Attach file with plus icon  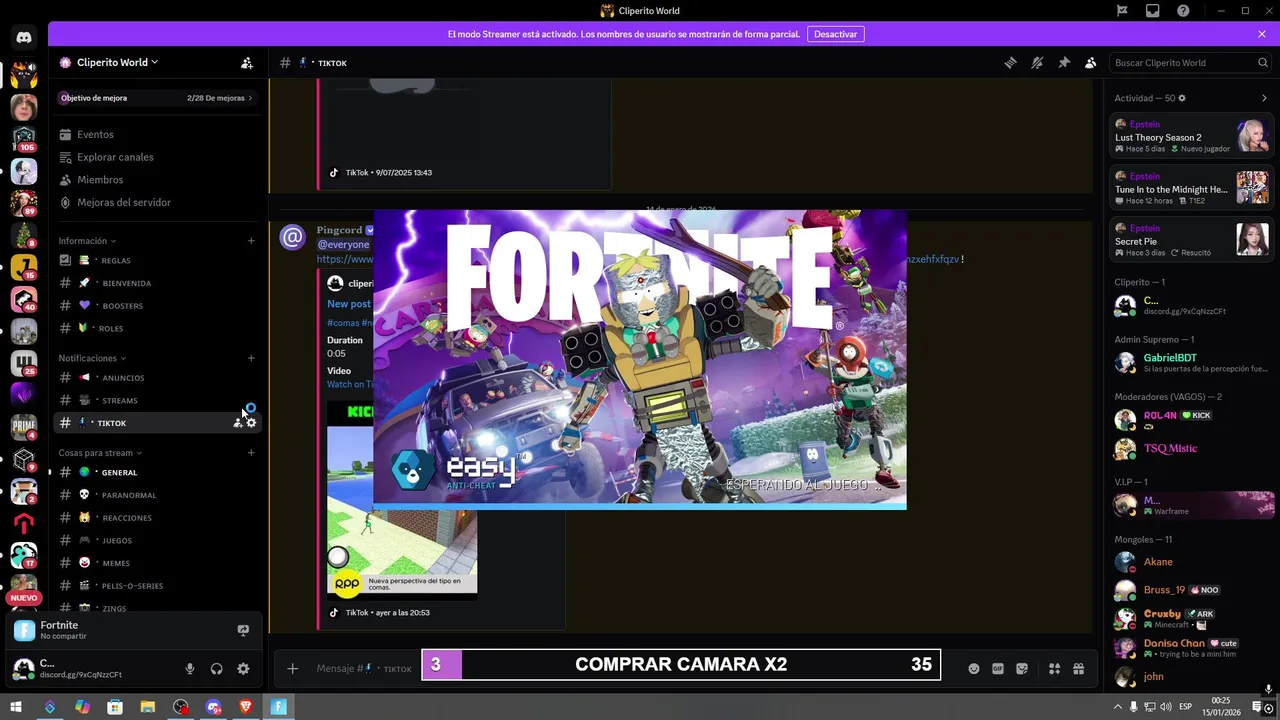(x=292, y=668)
